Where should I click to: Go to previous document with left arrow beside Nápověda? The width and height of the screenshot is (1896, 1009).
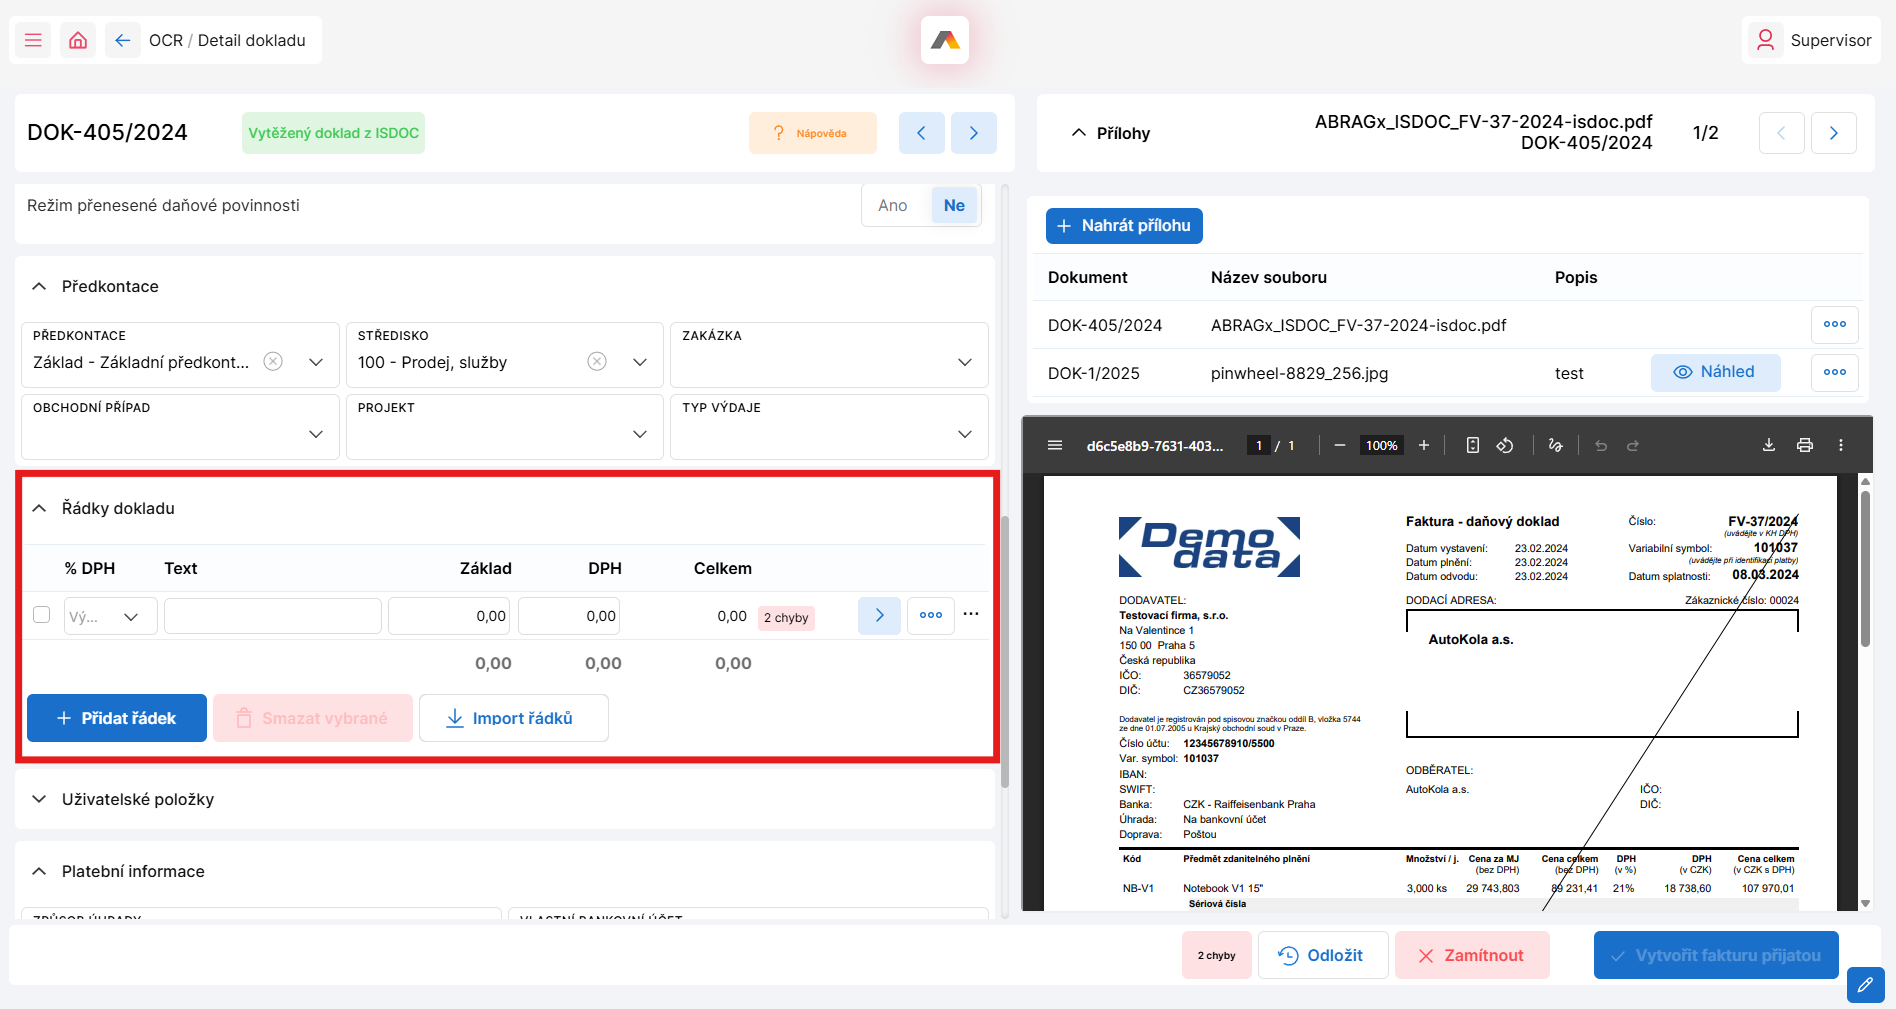pos(922,133)
